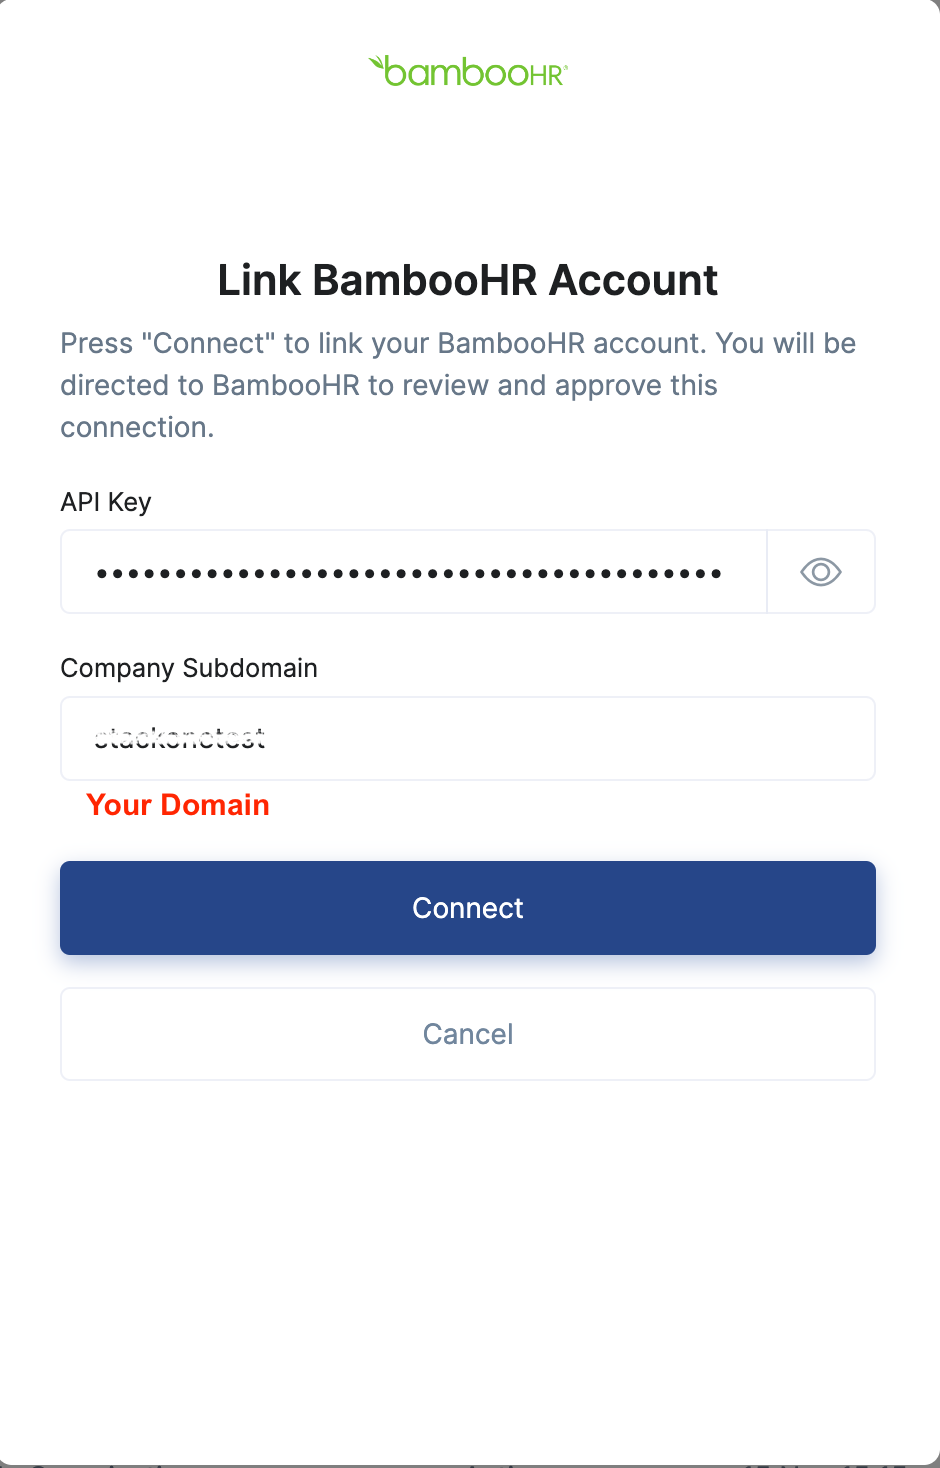
Task: Click the red Your Domain label
Action: 178,805
